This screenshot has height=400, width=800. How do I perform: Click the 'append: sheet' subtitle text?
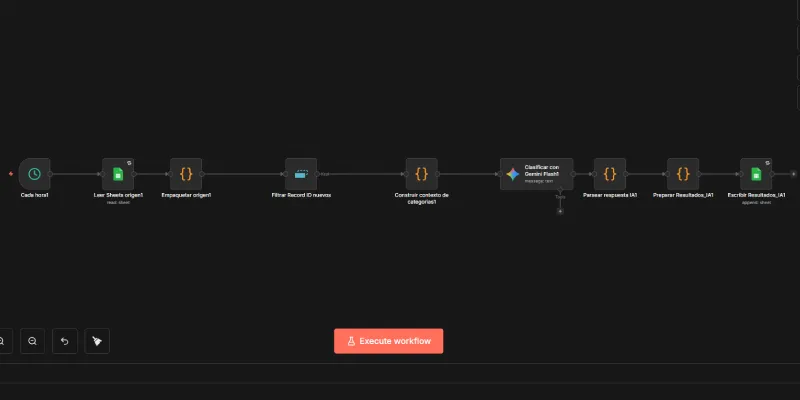tap(756, 203)
